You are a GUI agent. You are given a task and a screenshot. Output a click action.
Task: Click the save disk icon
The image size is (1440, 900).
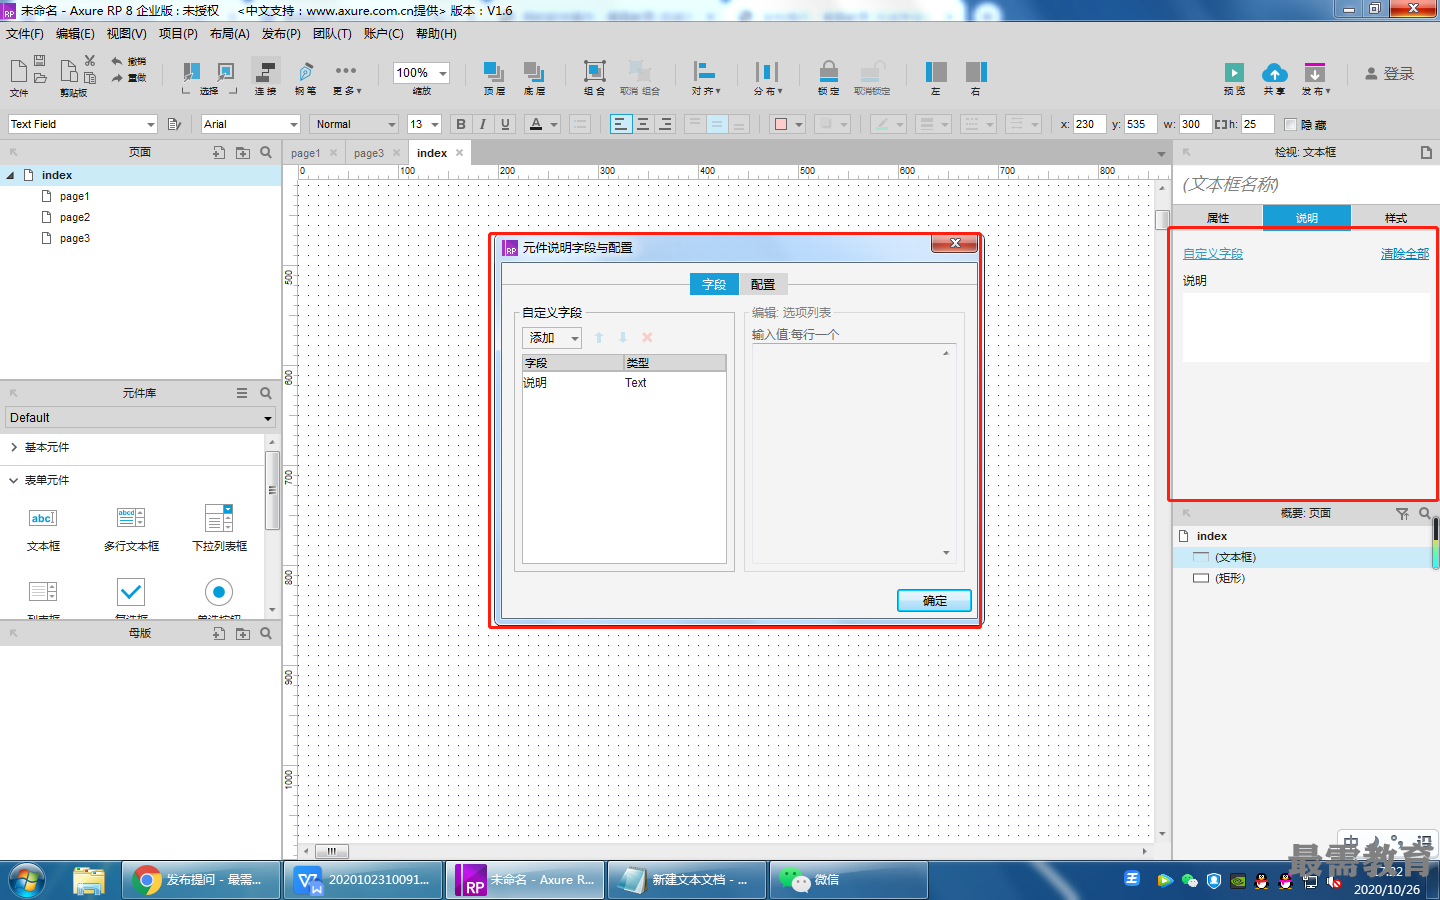(x=40, y=62)
